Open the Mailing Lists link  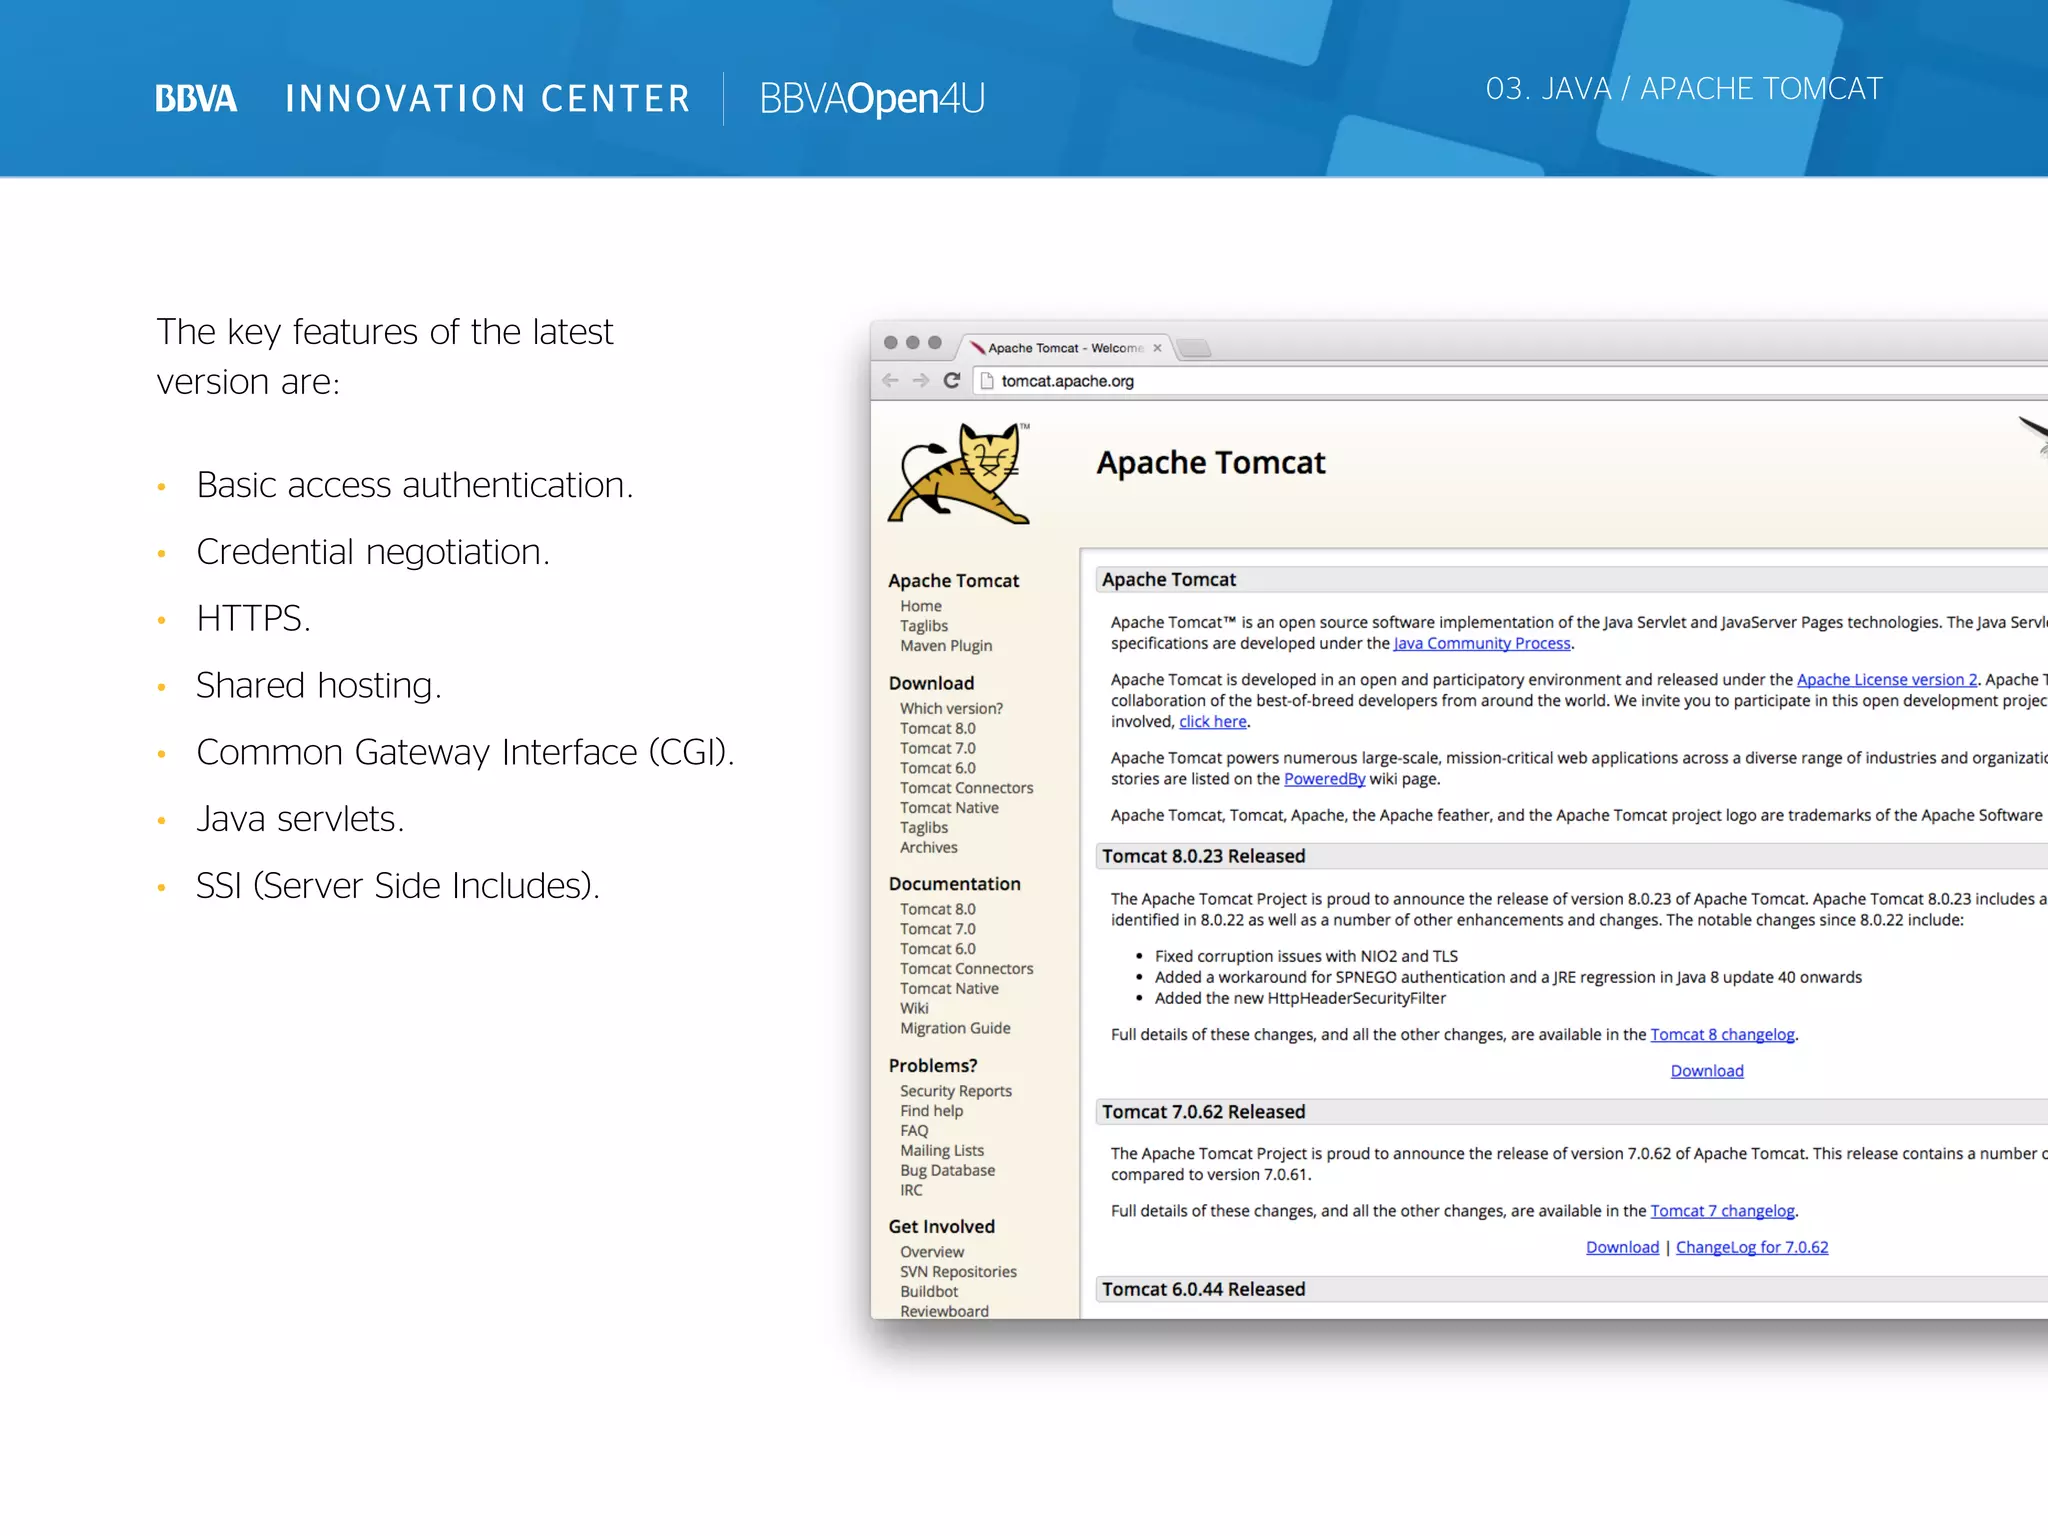point(942,1151)
